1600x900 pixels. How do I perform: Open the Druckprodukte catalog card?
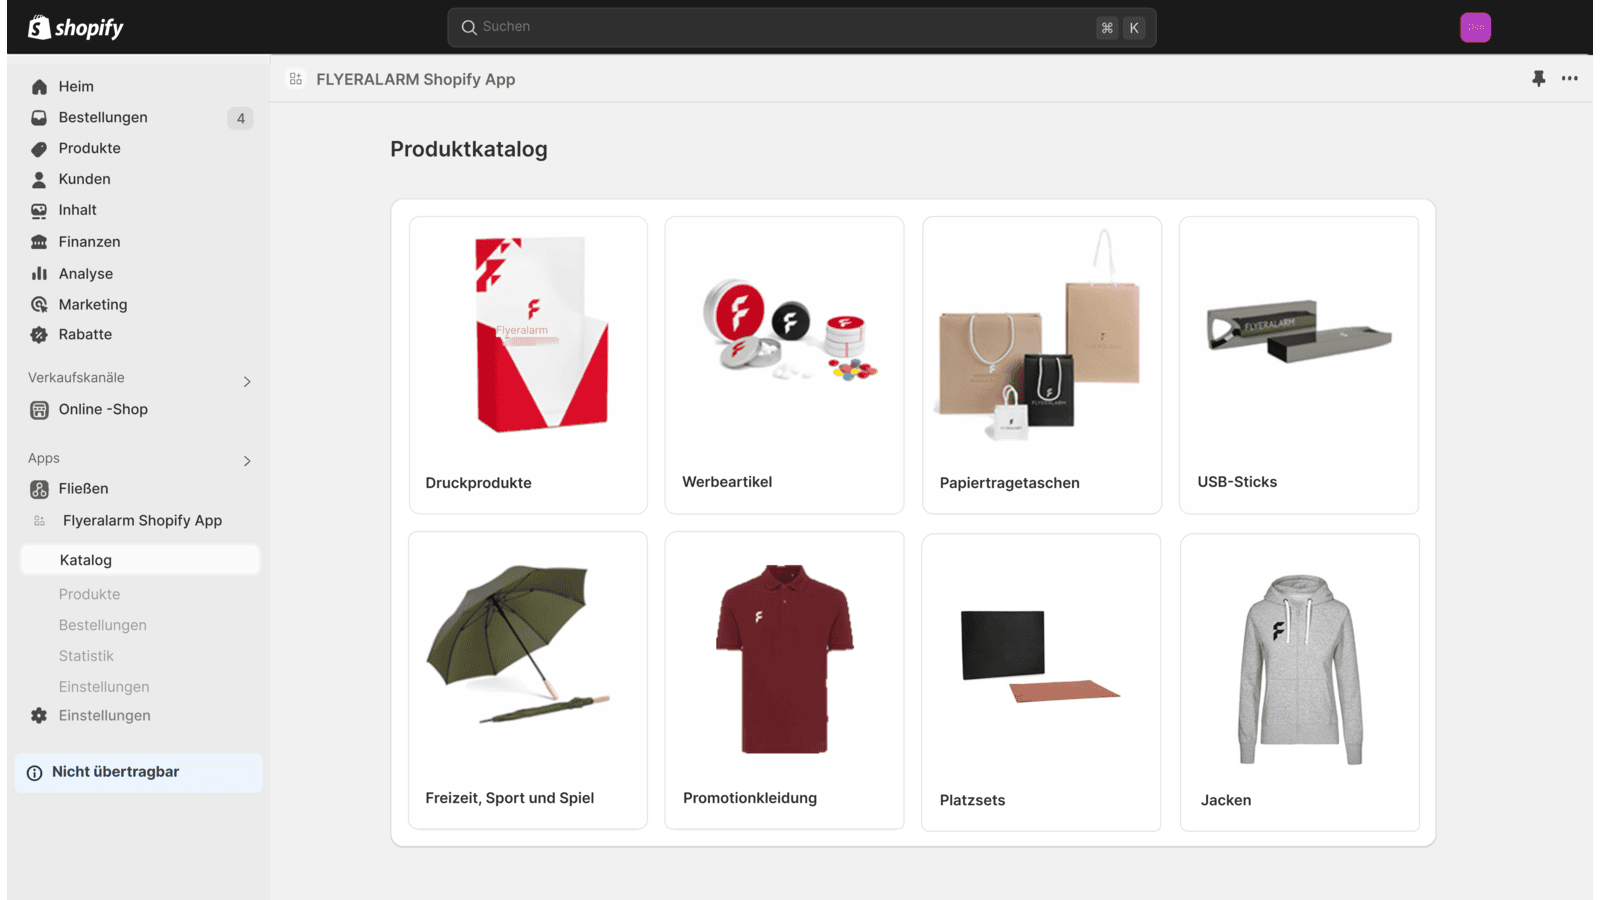click(528, 365)
